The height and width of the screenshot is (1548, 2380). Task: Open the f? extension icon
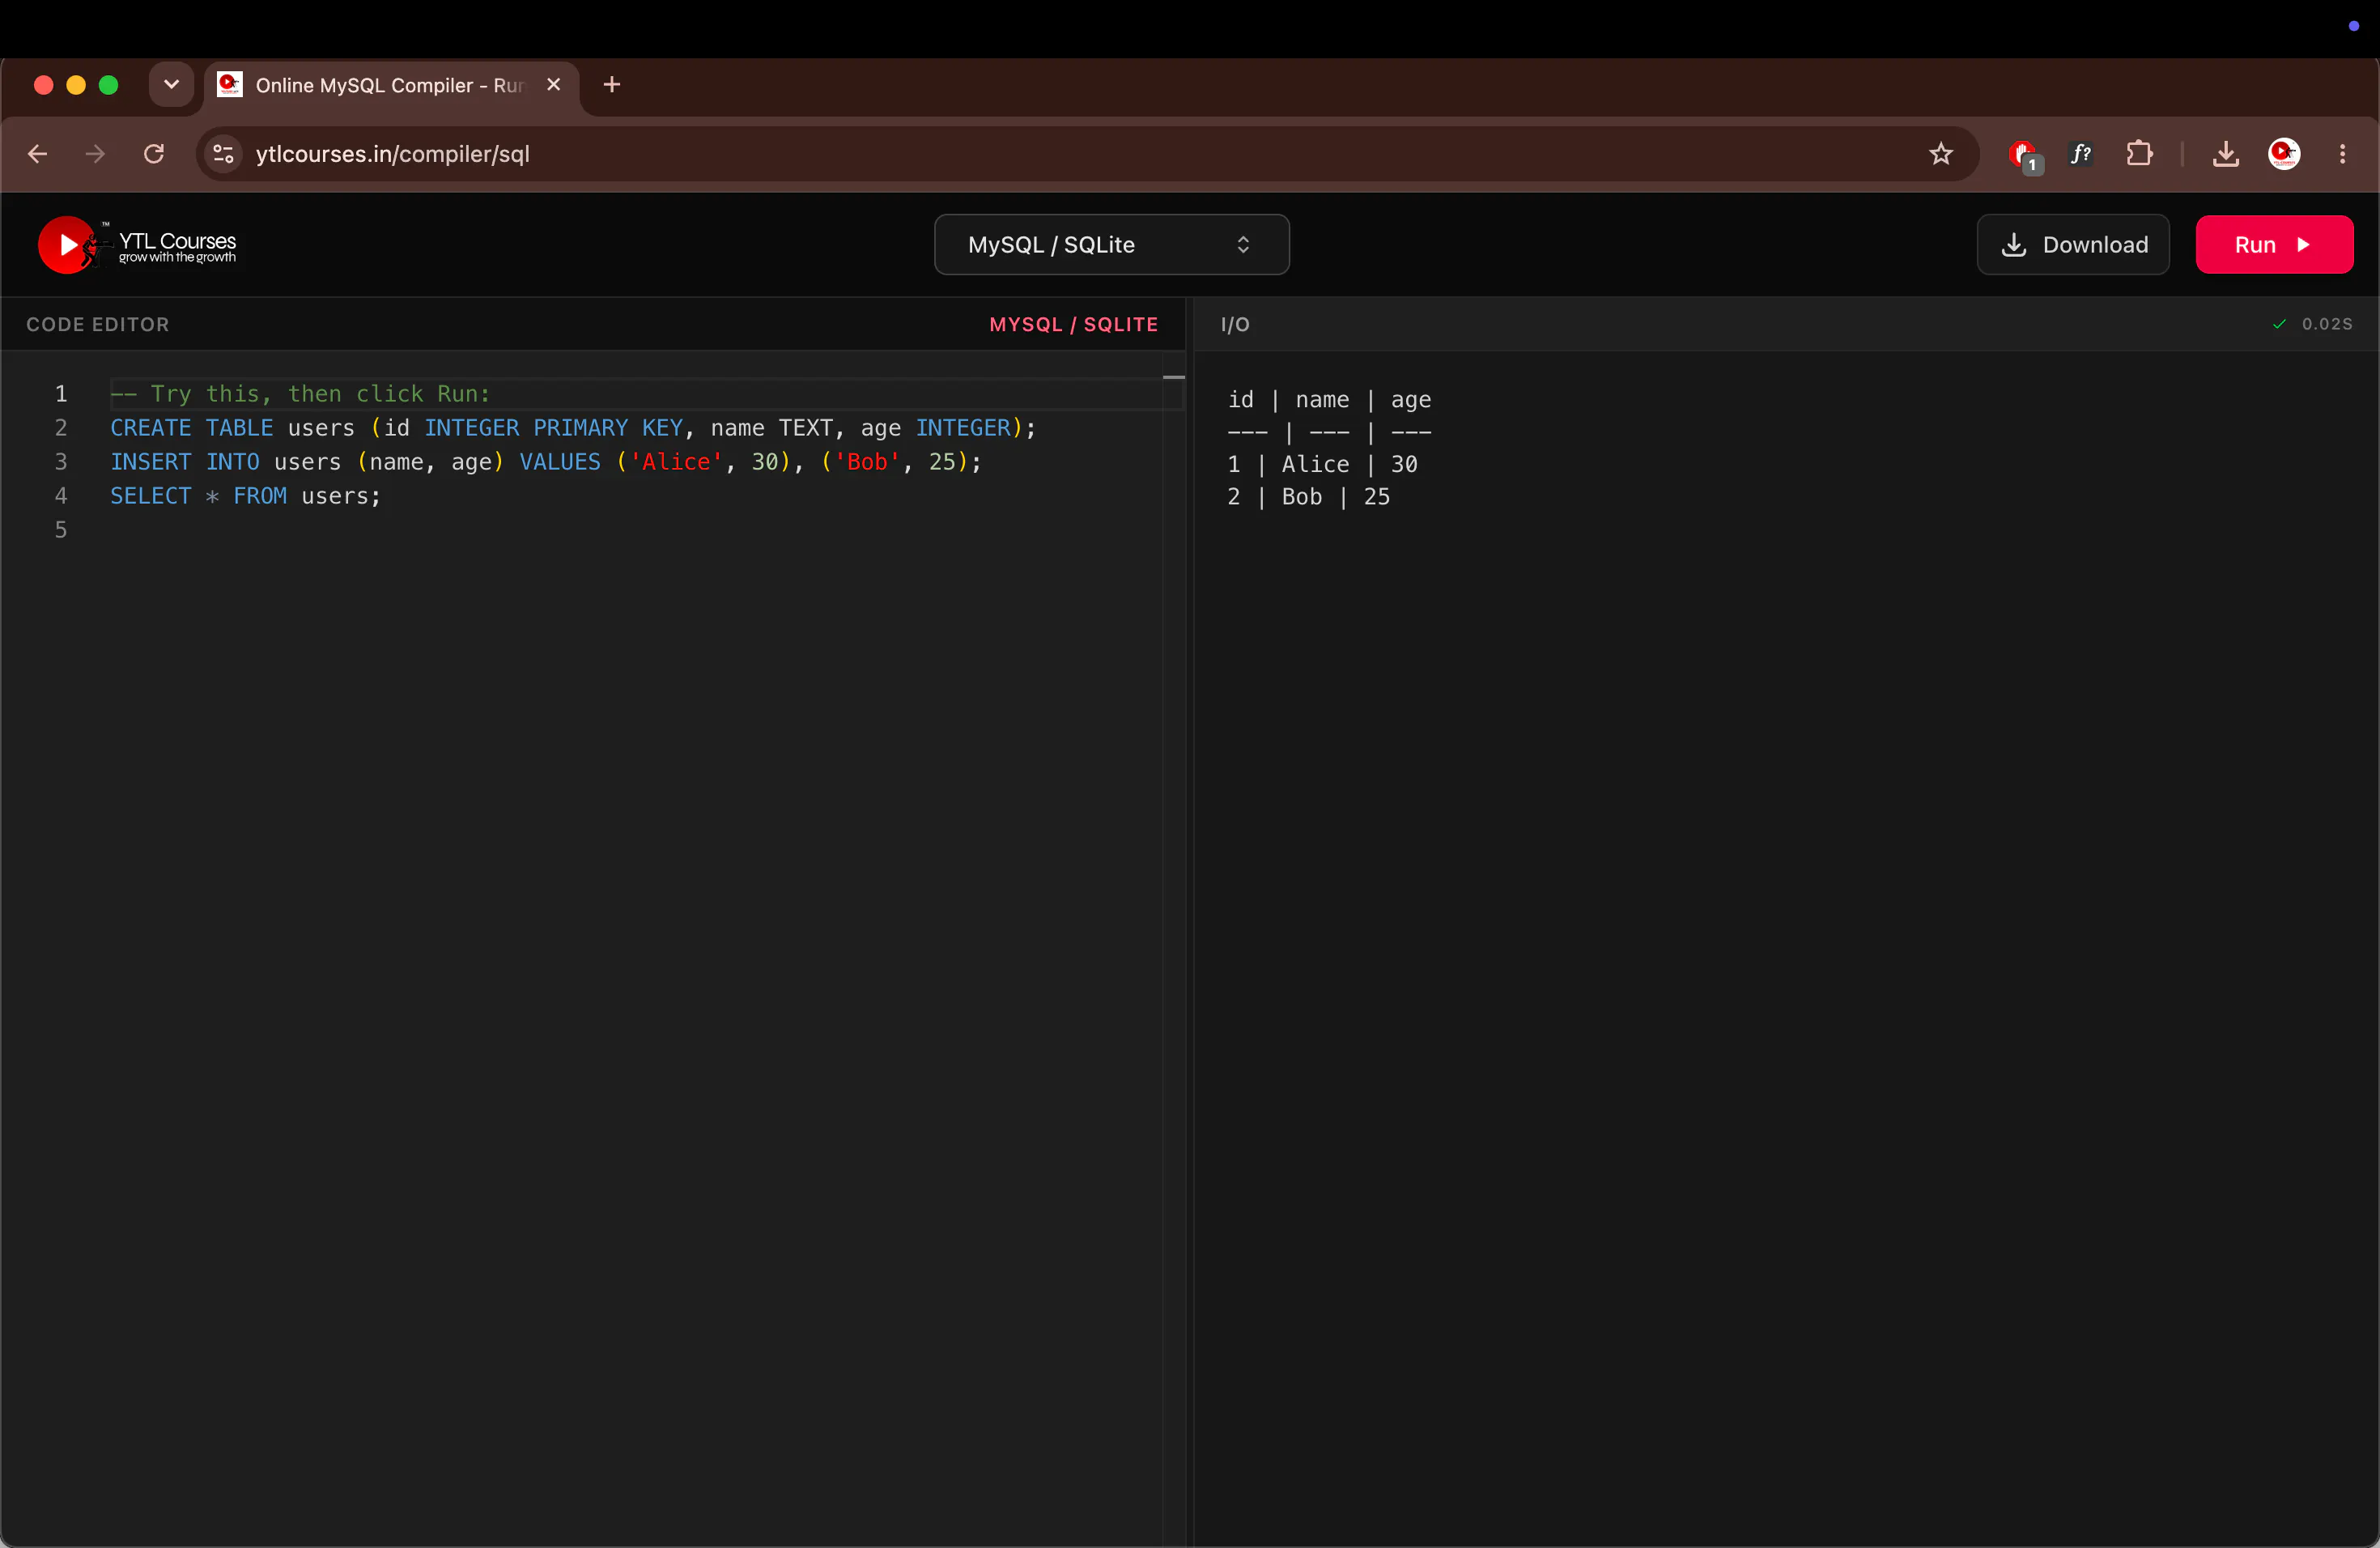pyautogui.click(x=2081, y=154)
